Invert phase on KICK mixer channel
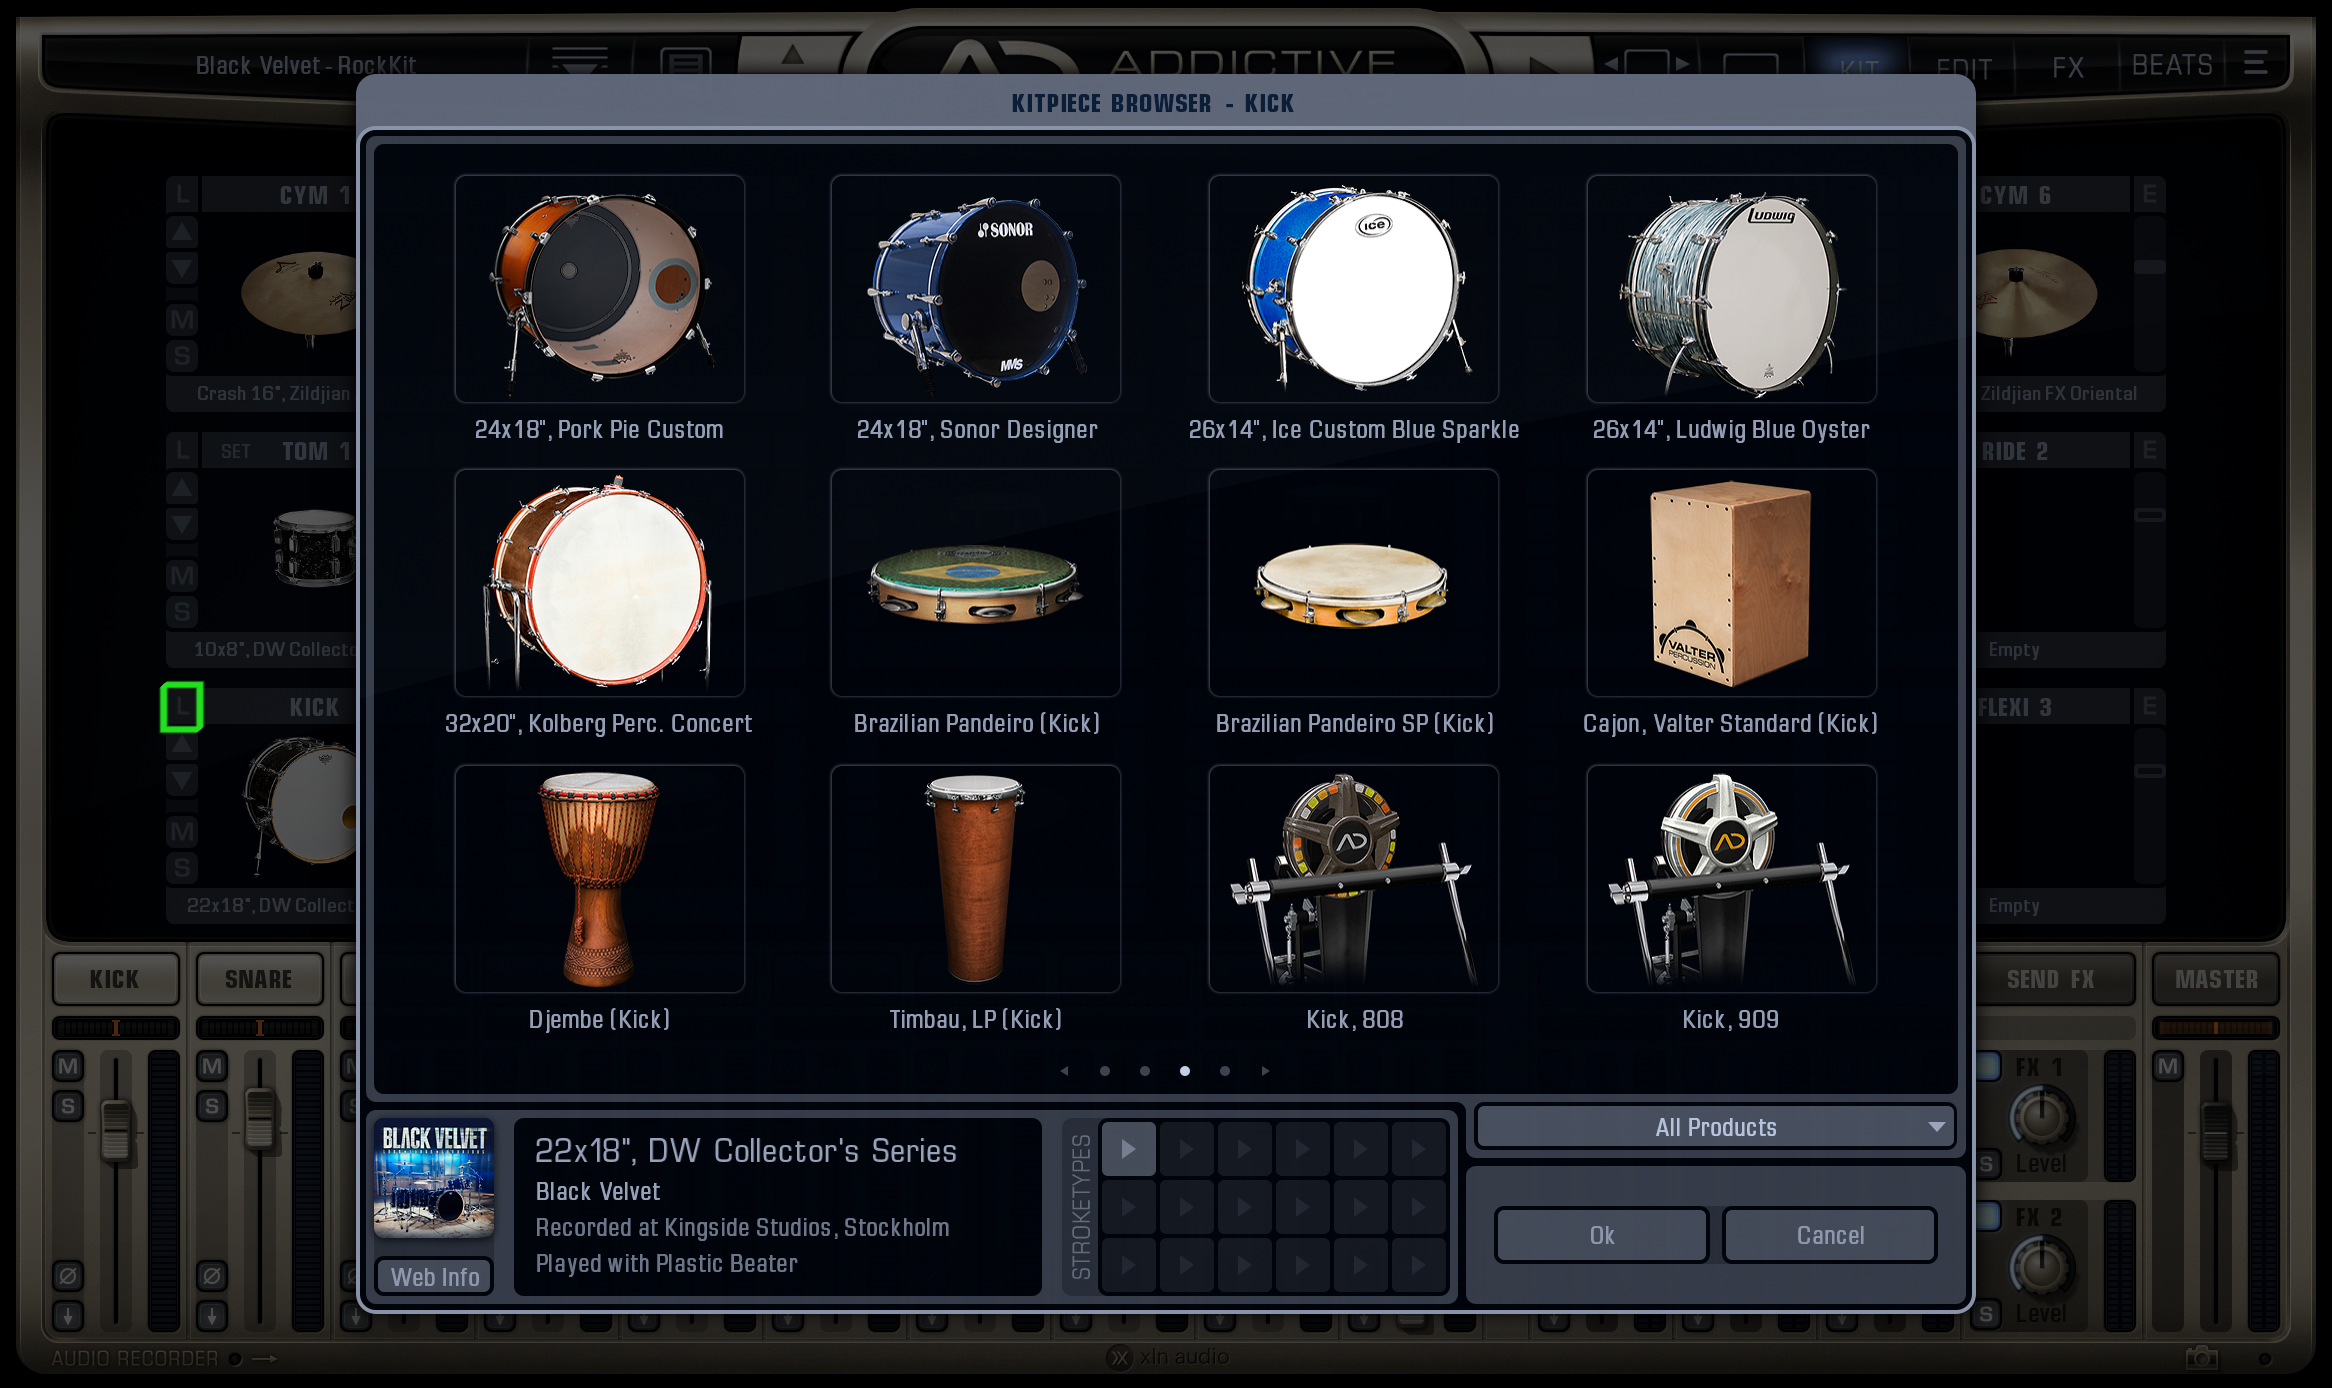 (x=68, y=1276)
